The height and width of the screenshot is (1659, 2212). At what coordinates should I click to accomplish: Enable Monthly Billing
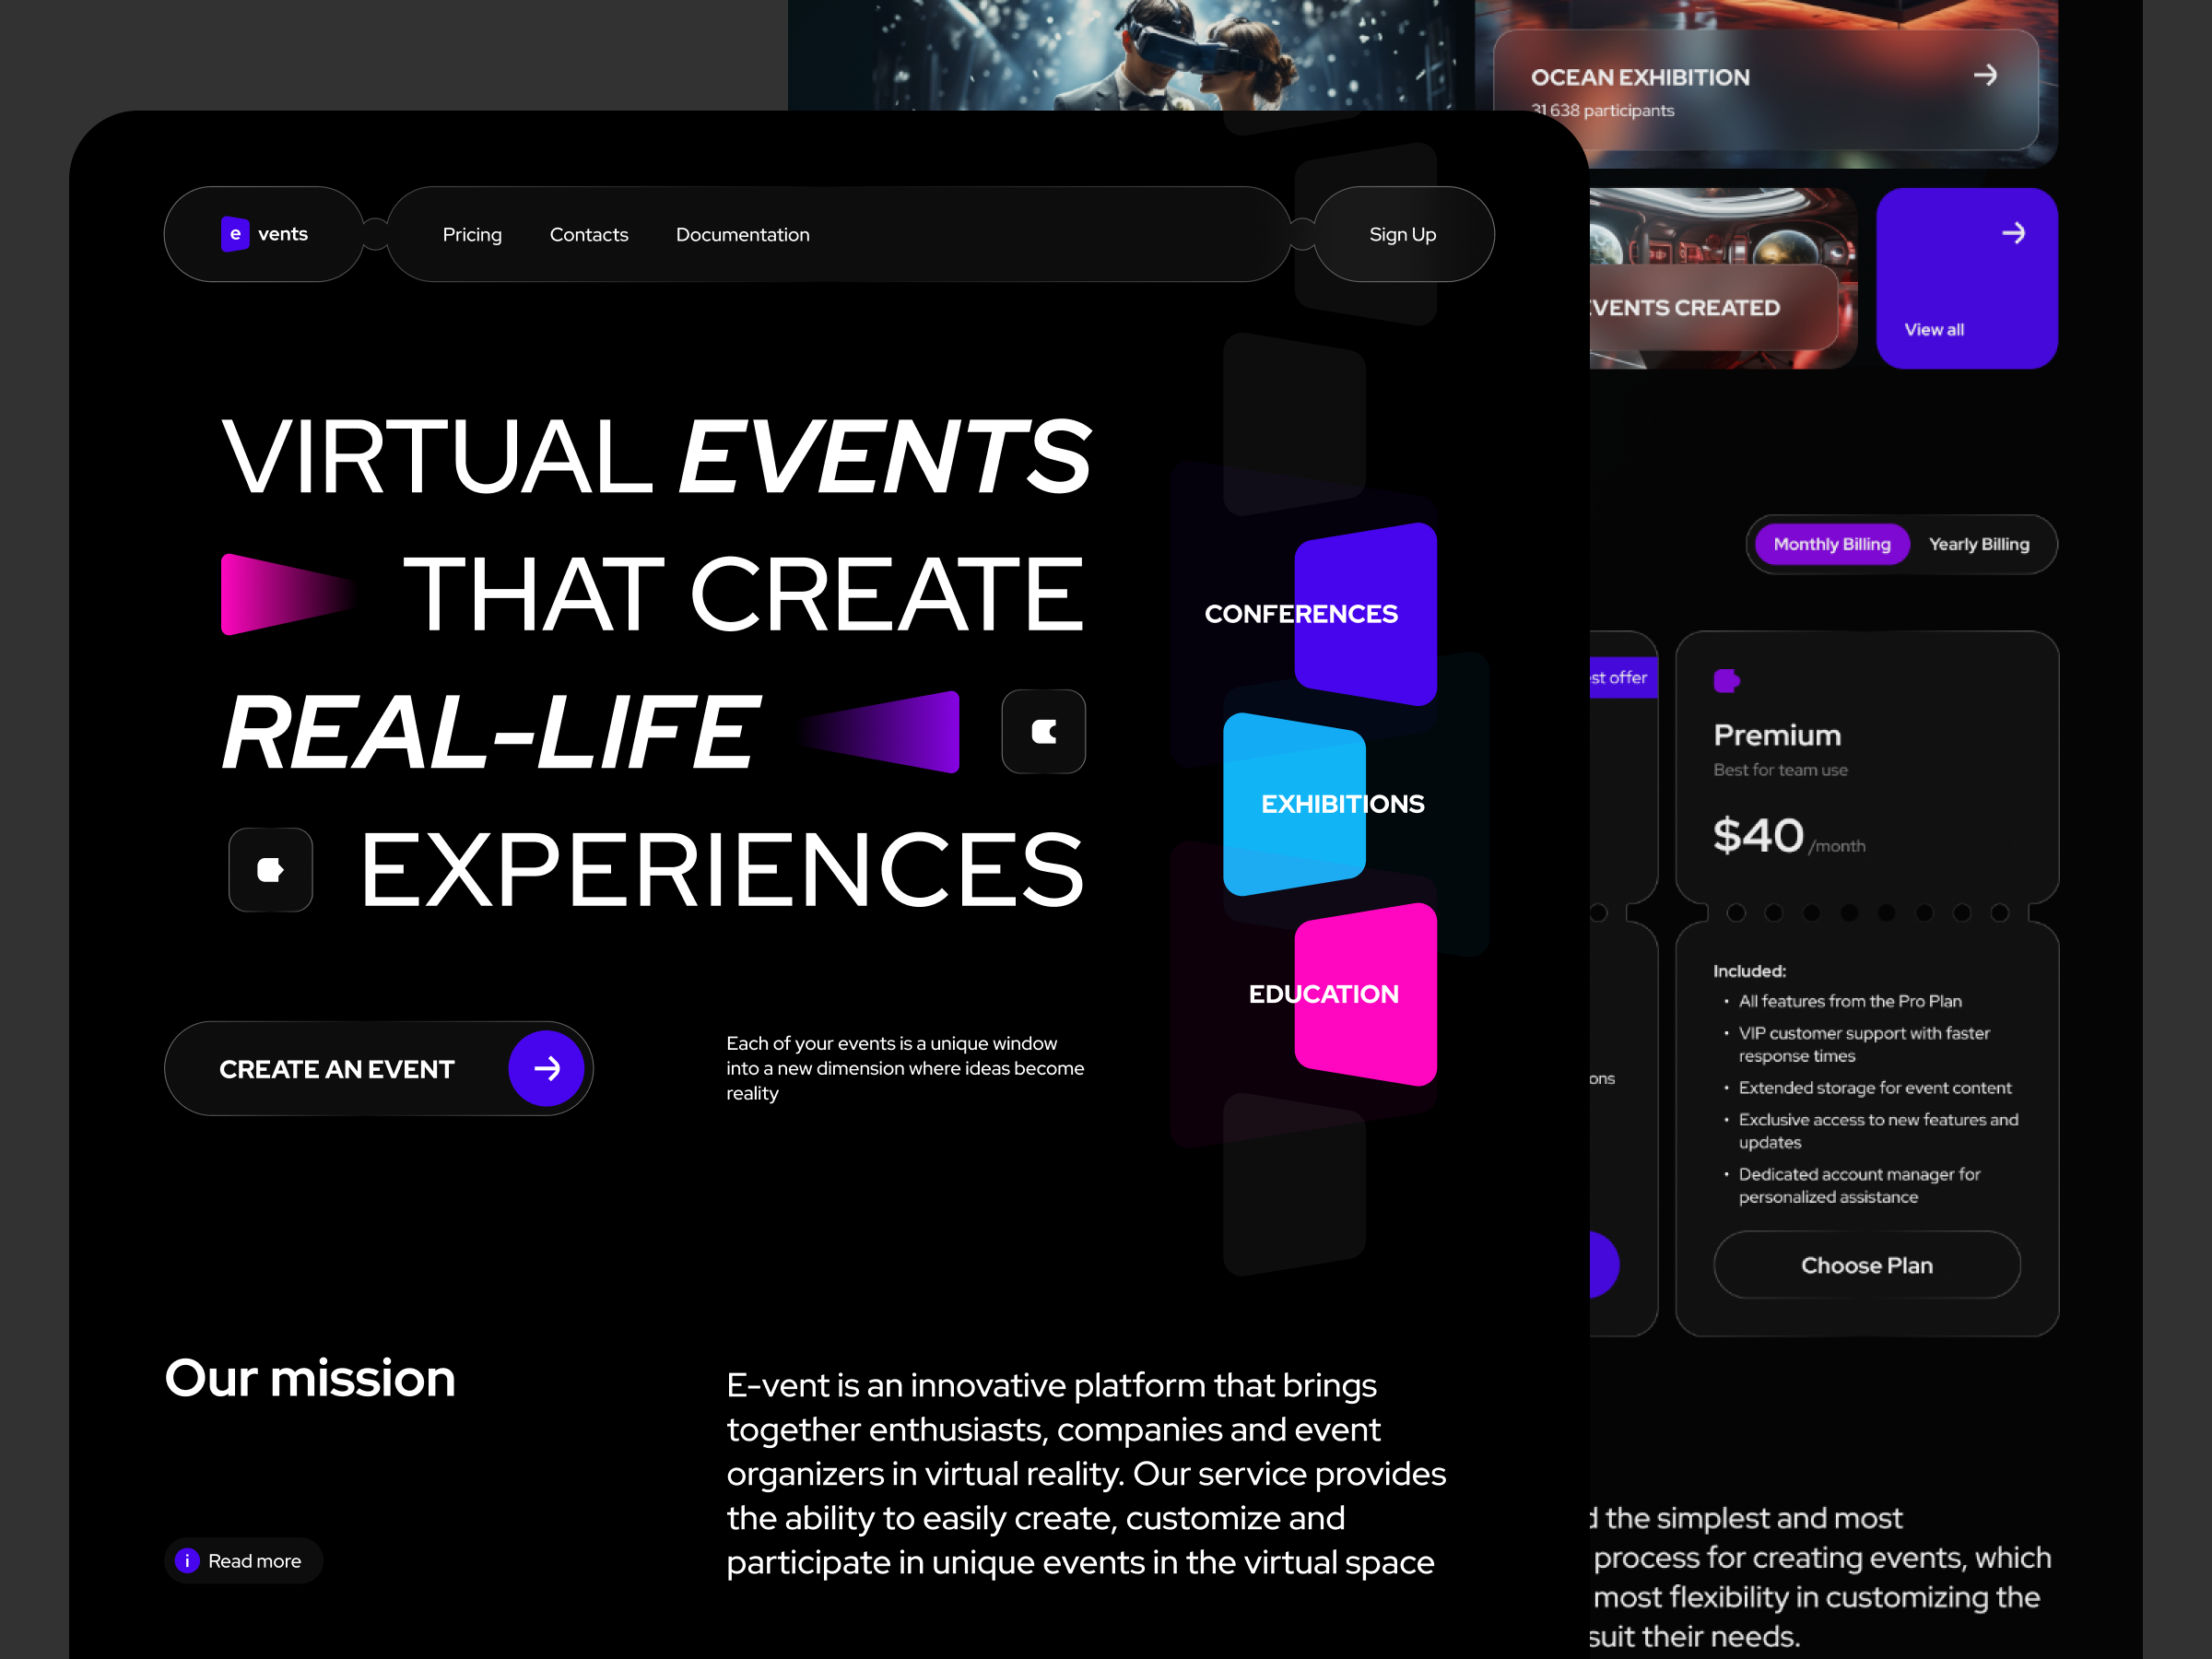point(1831,544)
